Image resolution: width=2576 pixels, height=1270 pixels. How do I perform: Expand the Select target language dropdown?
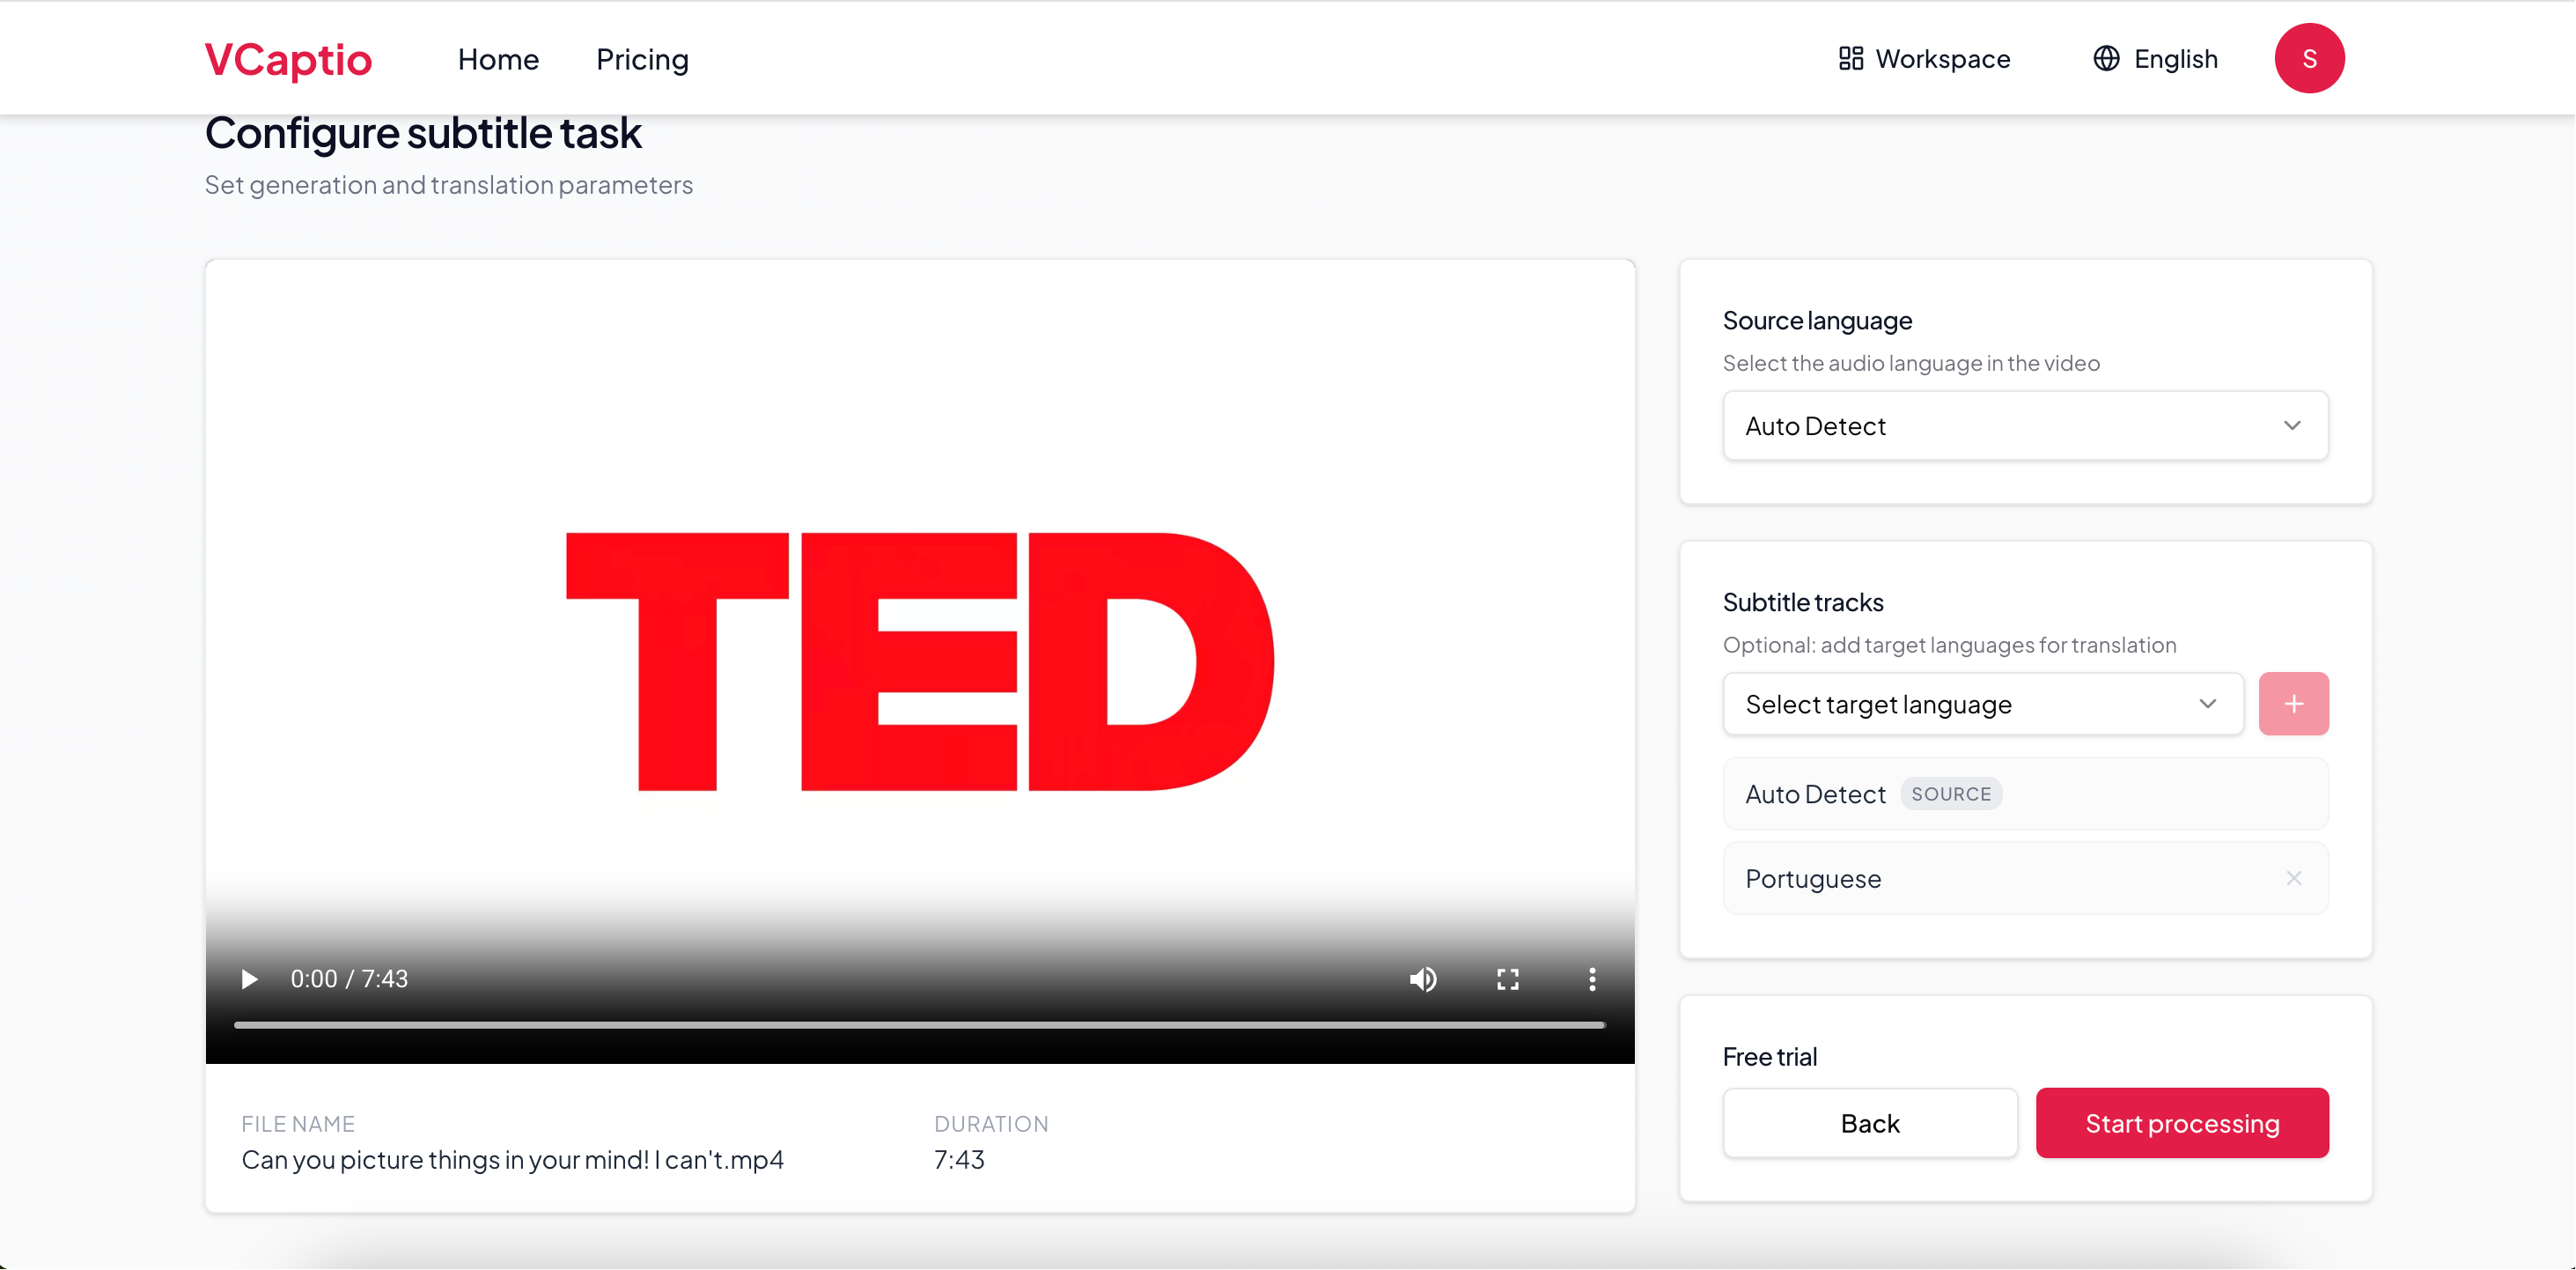point(1983,703)
